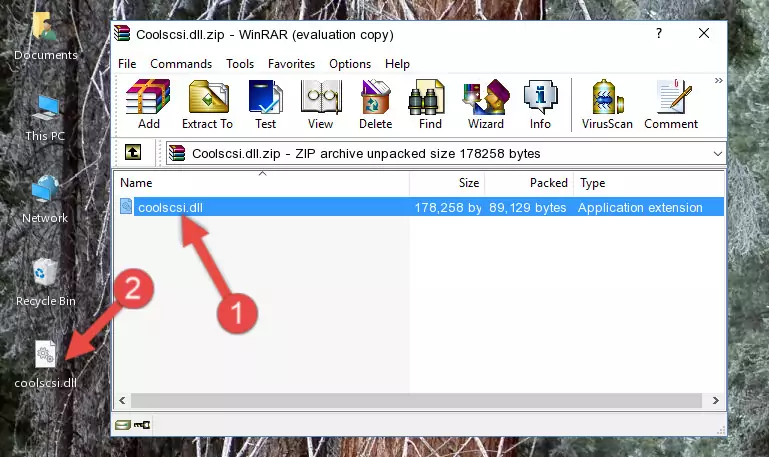The height and width of the screenshot is (457, 769).
Task: Click the horizontal scrollbar right arrow
Action: tap(716, 401)
